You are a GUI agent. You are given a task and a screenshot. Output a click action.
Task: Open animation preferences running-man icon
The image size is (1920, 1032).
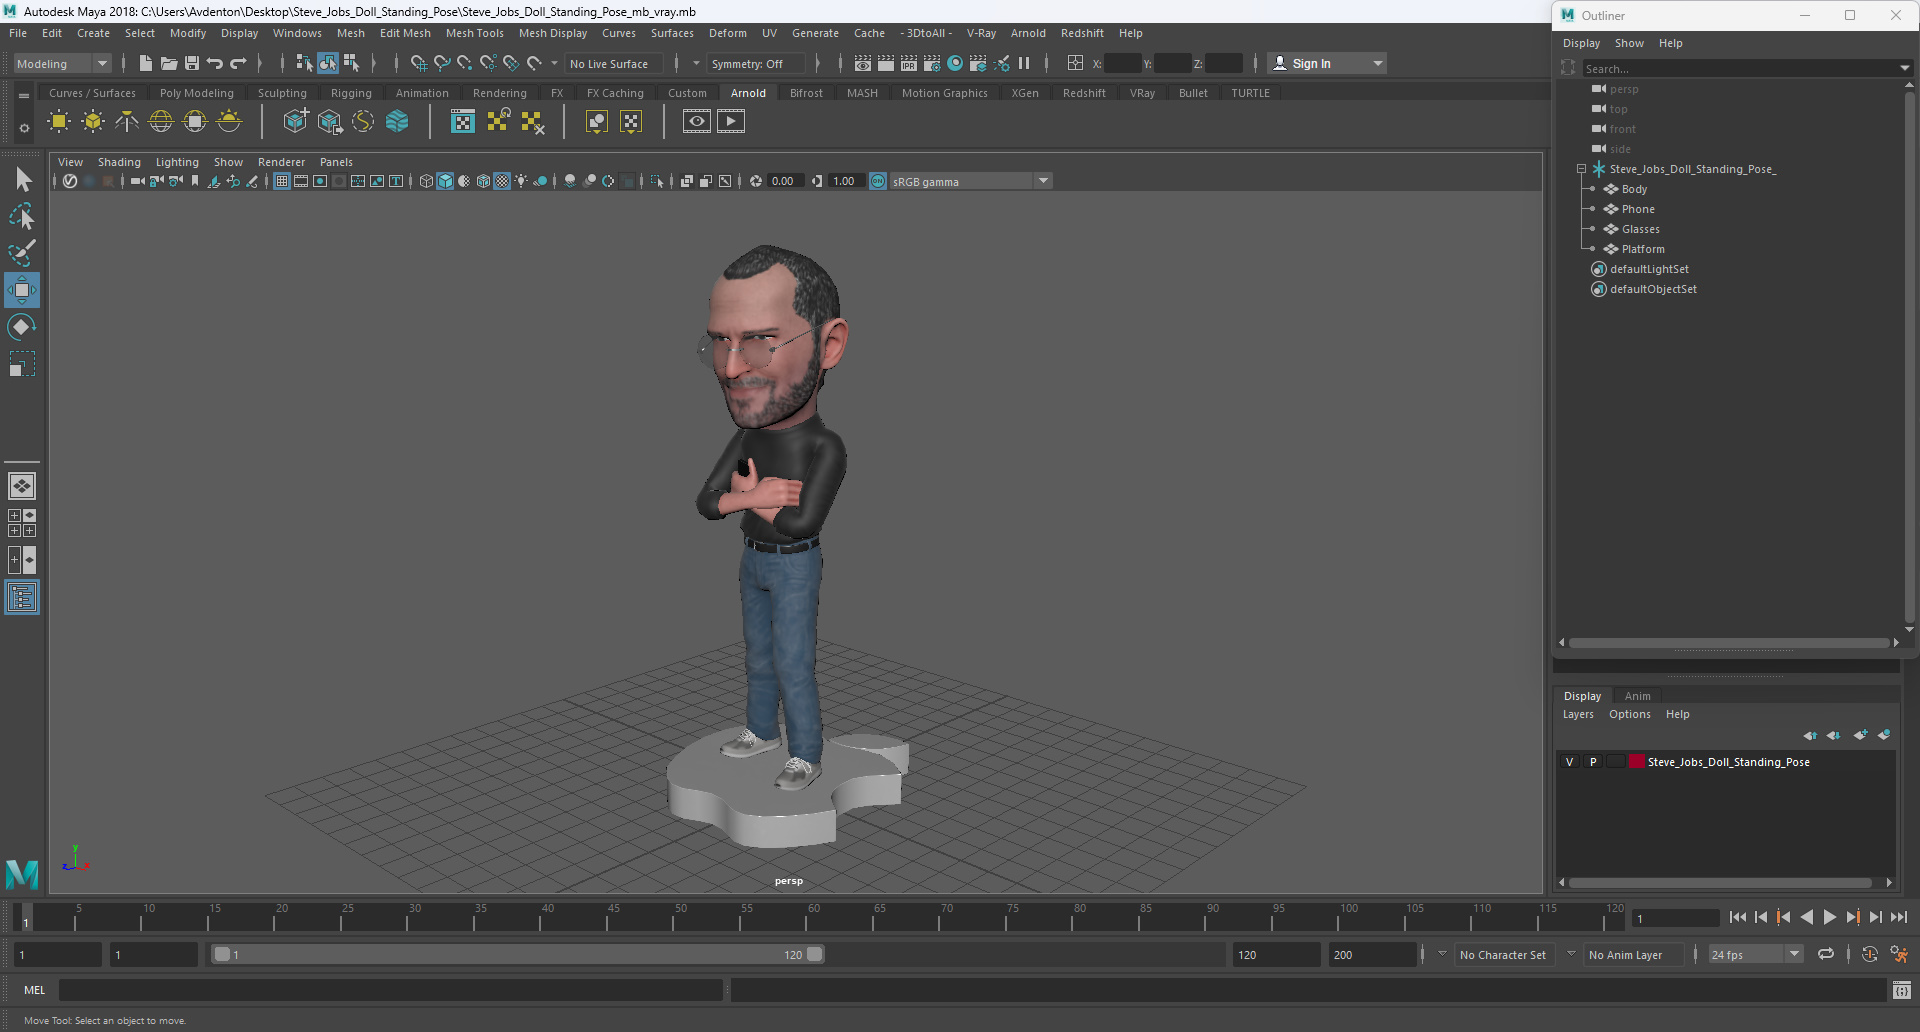pos(1899,955)
